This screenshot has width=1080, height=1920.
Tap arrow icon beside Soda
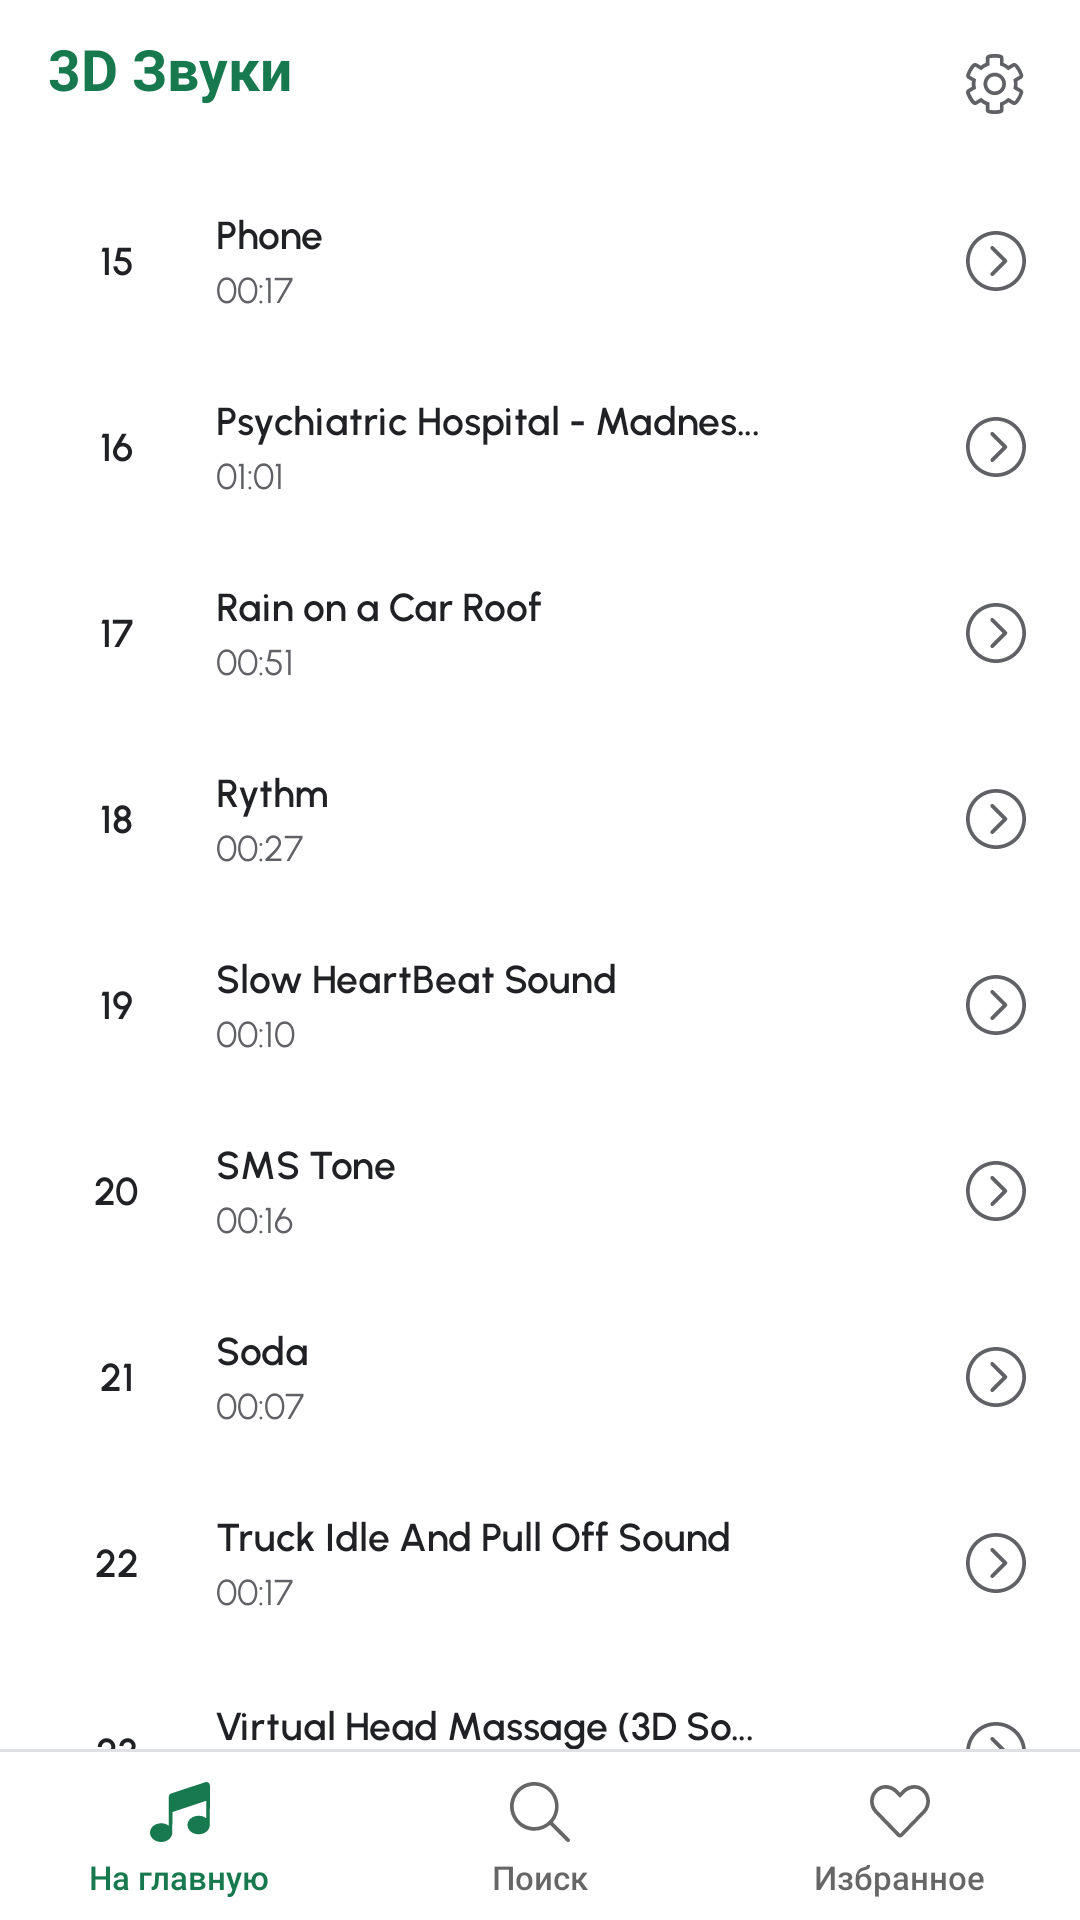coord(995,1377)
